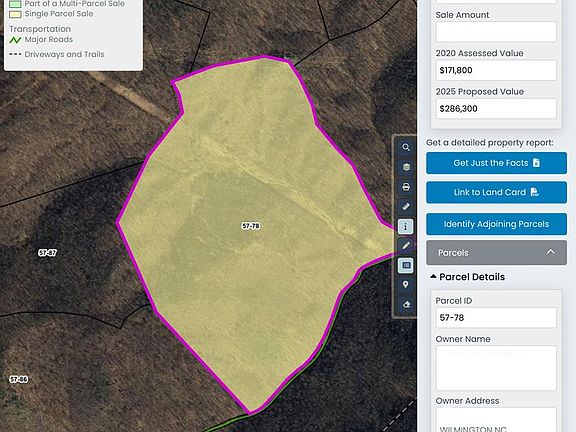
Task: Open Link to Land Card
Action: (496, 192)
